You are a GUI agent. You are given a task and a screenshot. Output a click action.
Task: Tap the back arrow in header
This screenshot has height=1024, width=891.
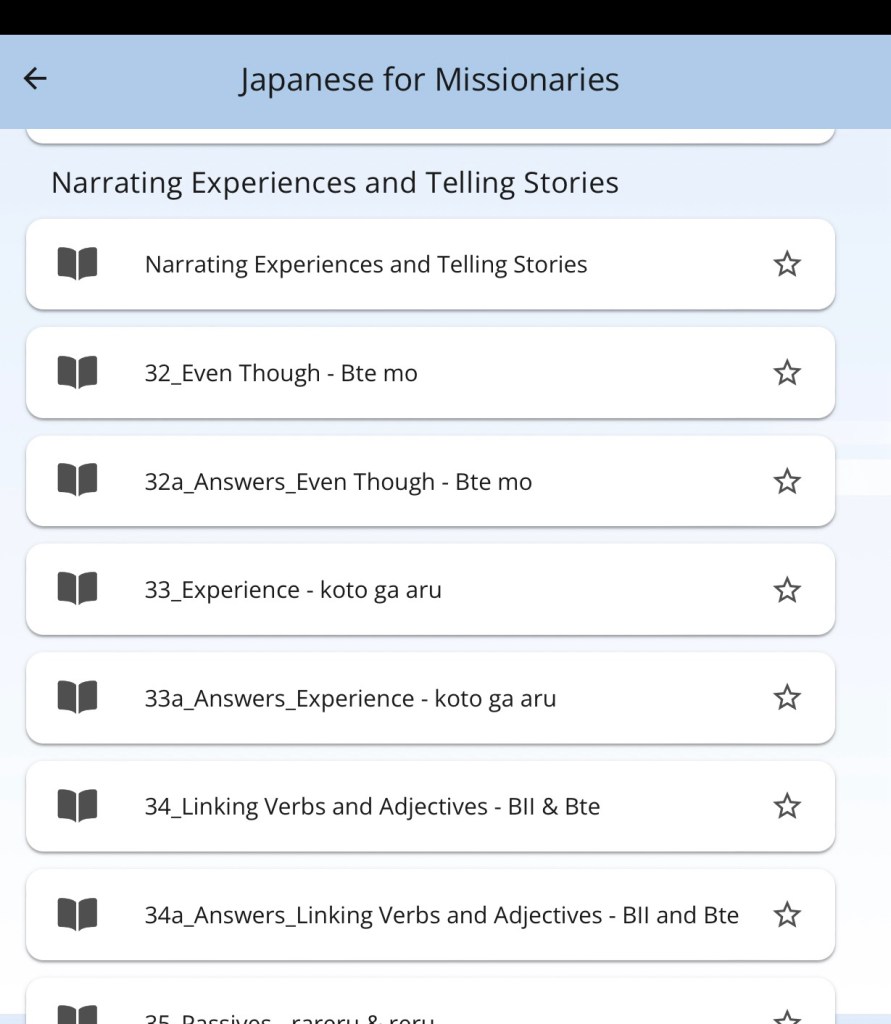point(35,79)
